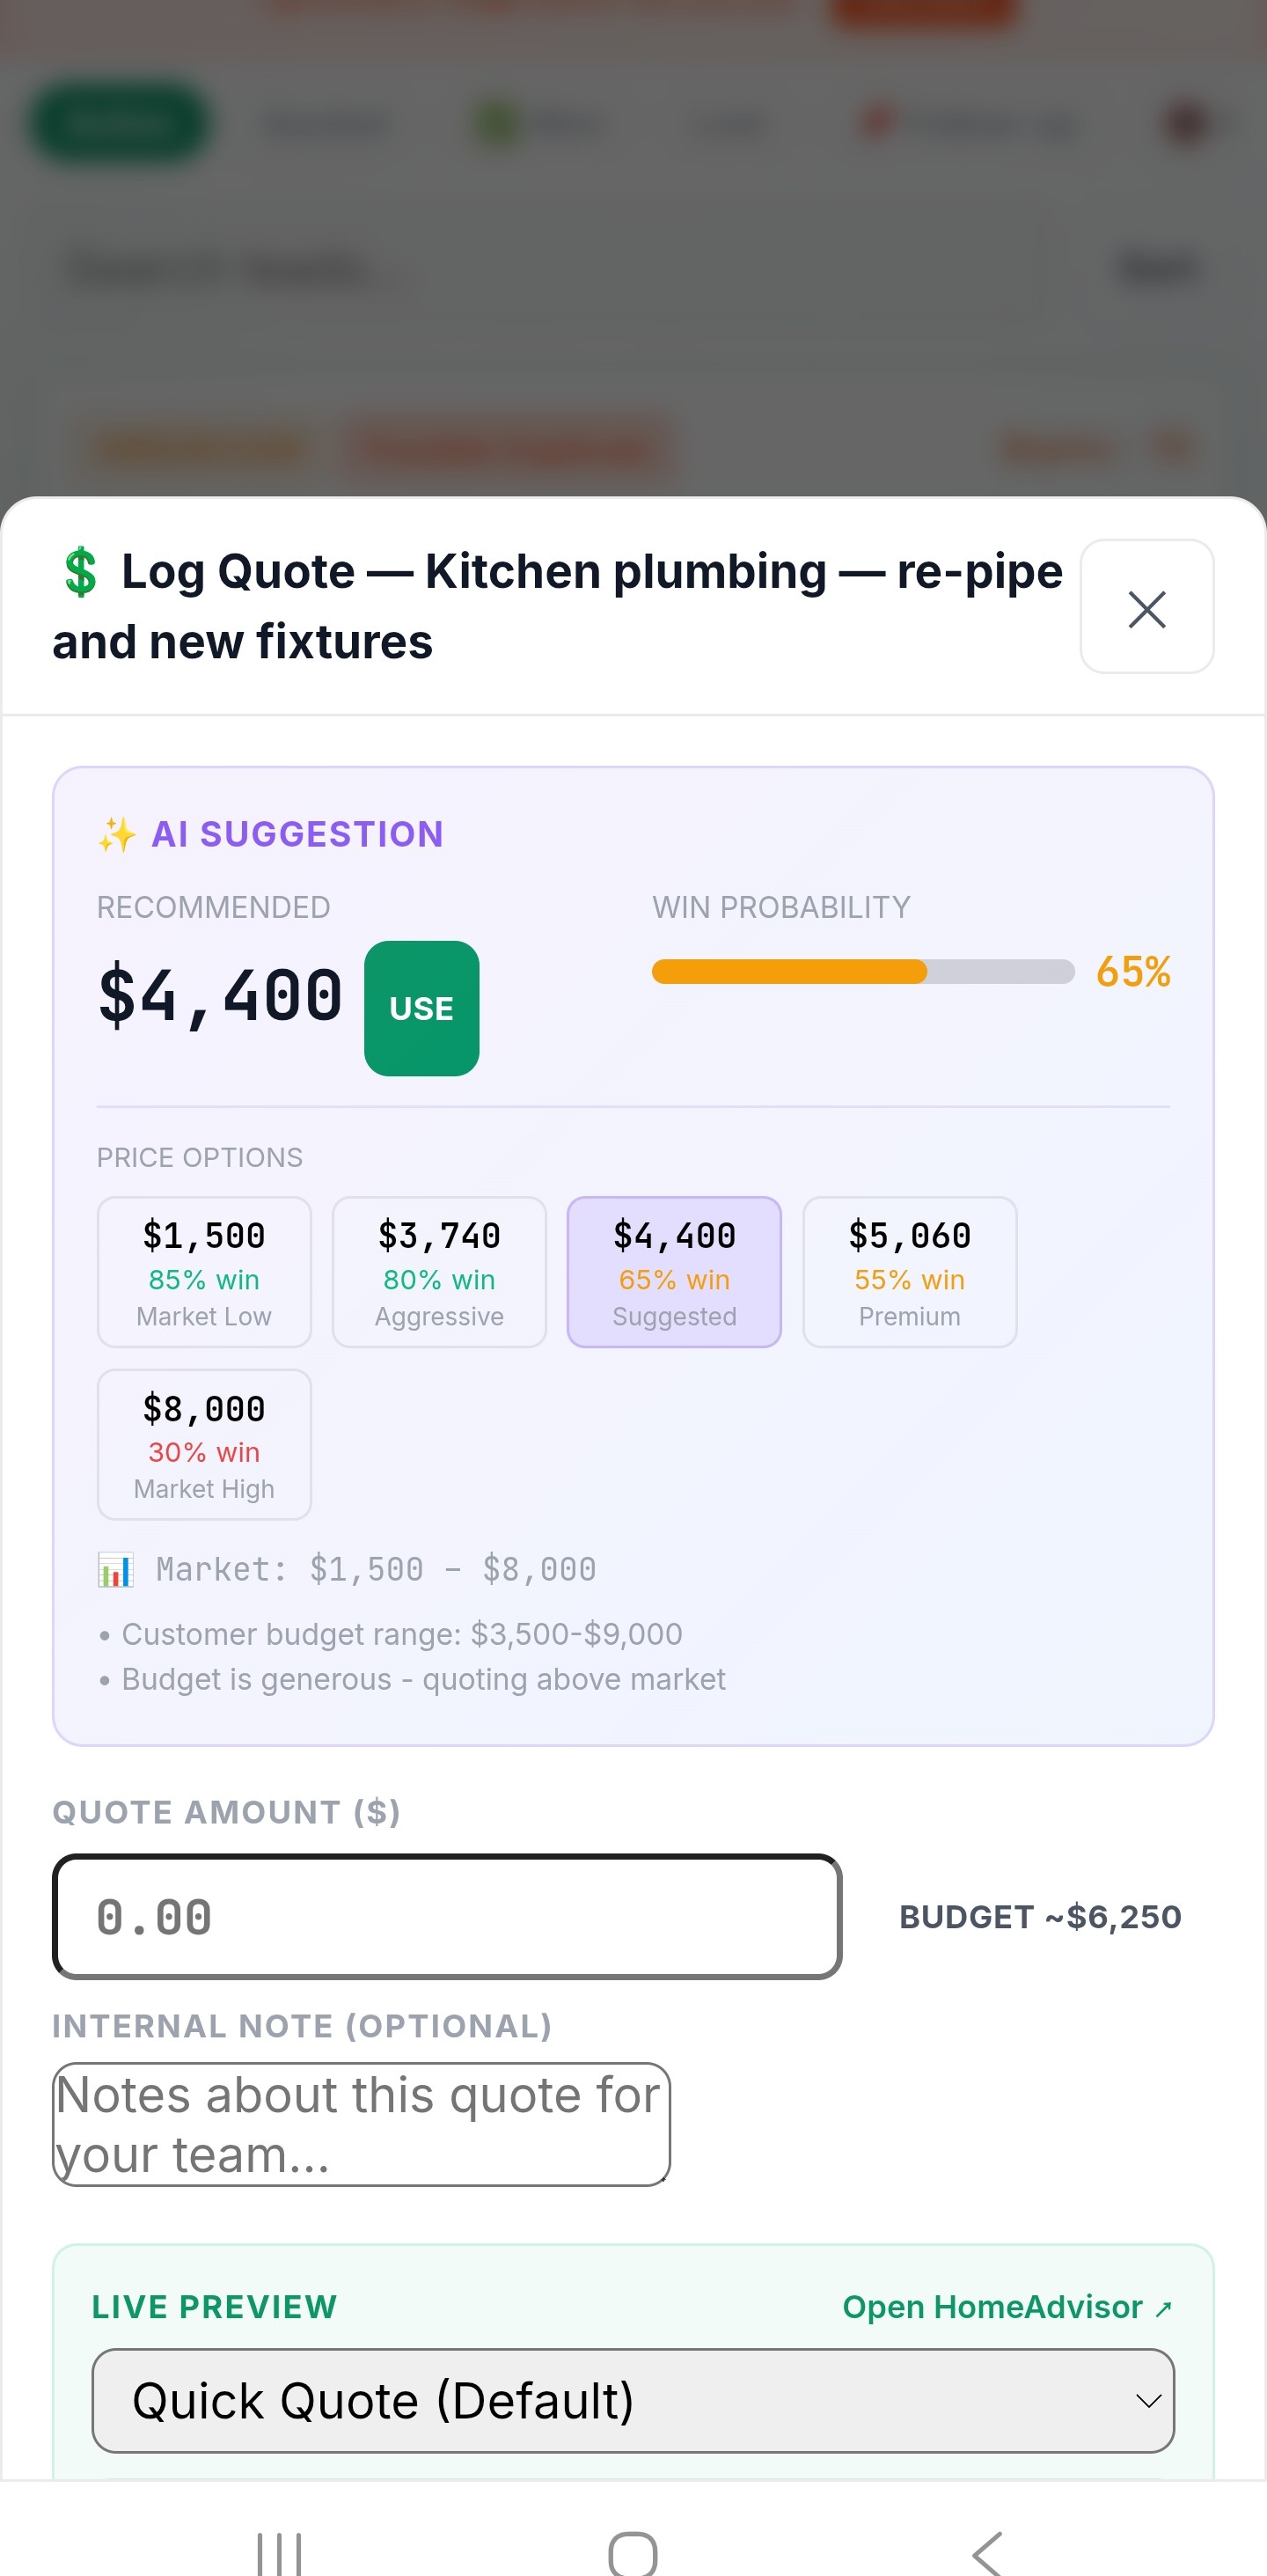Click the Budget ~$6,250 label
The width and height of the screenshot is (1267, 2576).
1040,1916
